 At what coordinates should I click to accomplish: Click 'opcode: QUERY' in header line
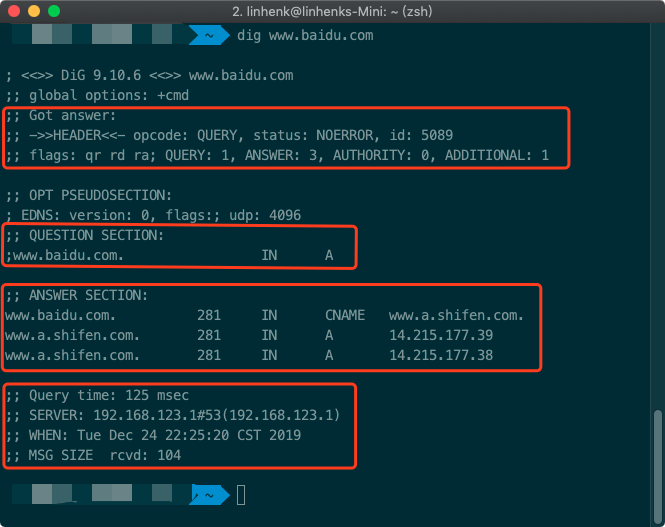tap(188, 135)
